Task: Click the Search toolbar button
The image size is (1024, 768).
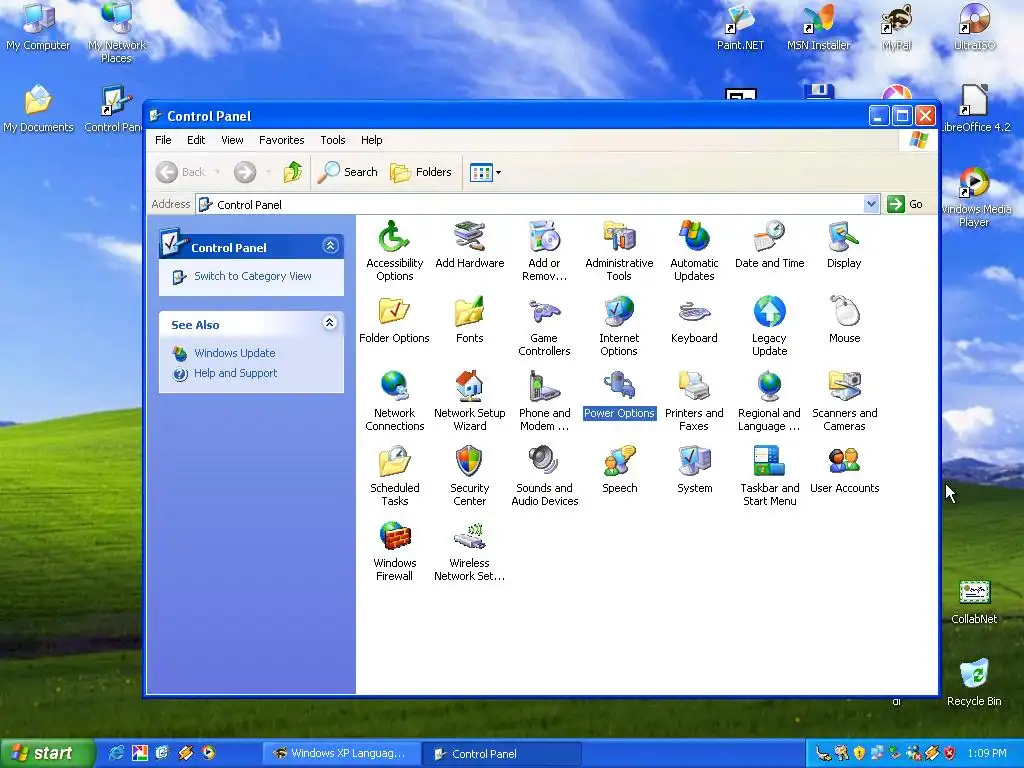Action: (348, 172)
